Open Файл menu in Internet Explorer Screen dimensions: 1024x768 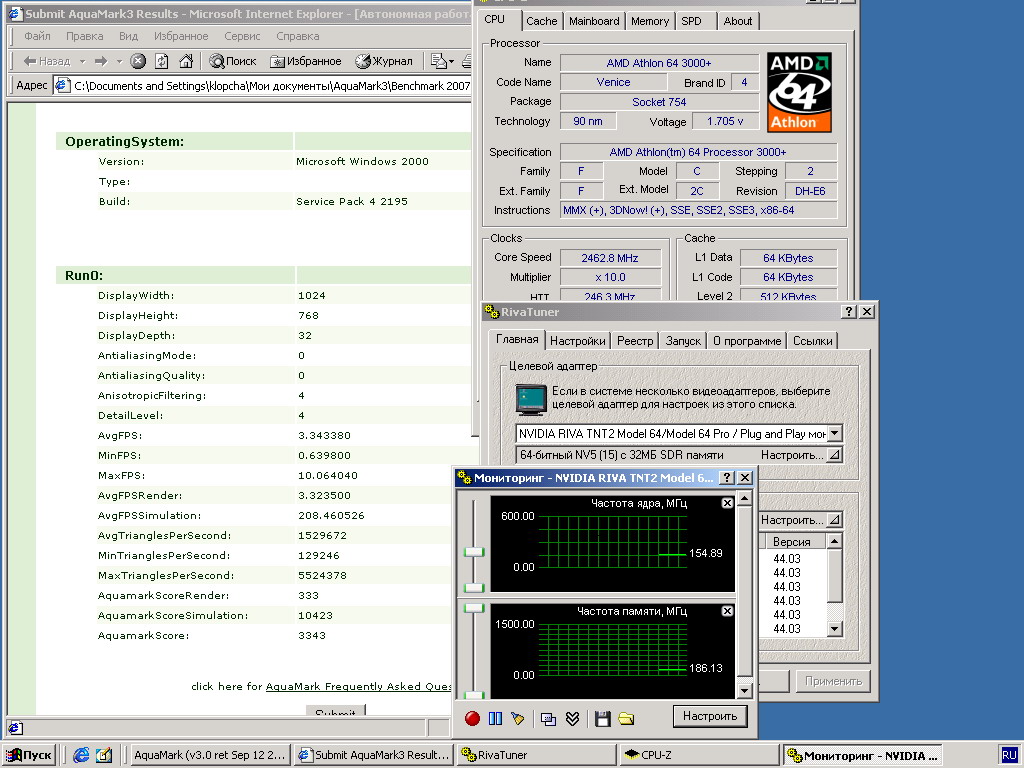[x=37, y=36]
